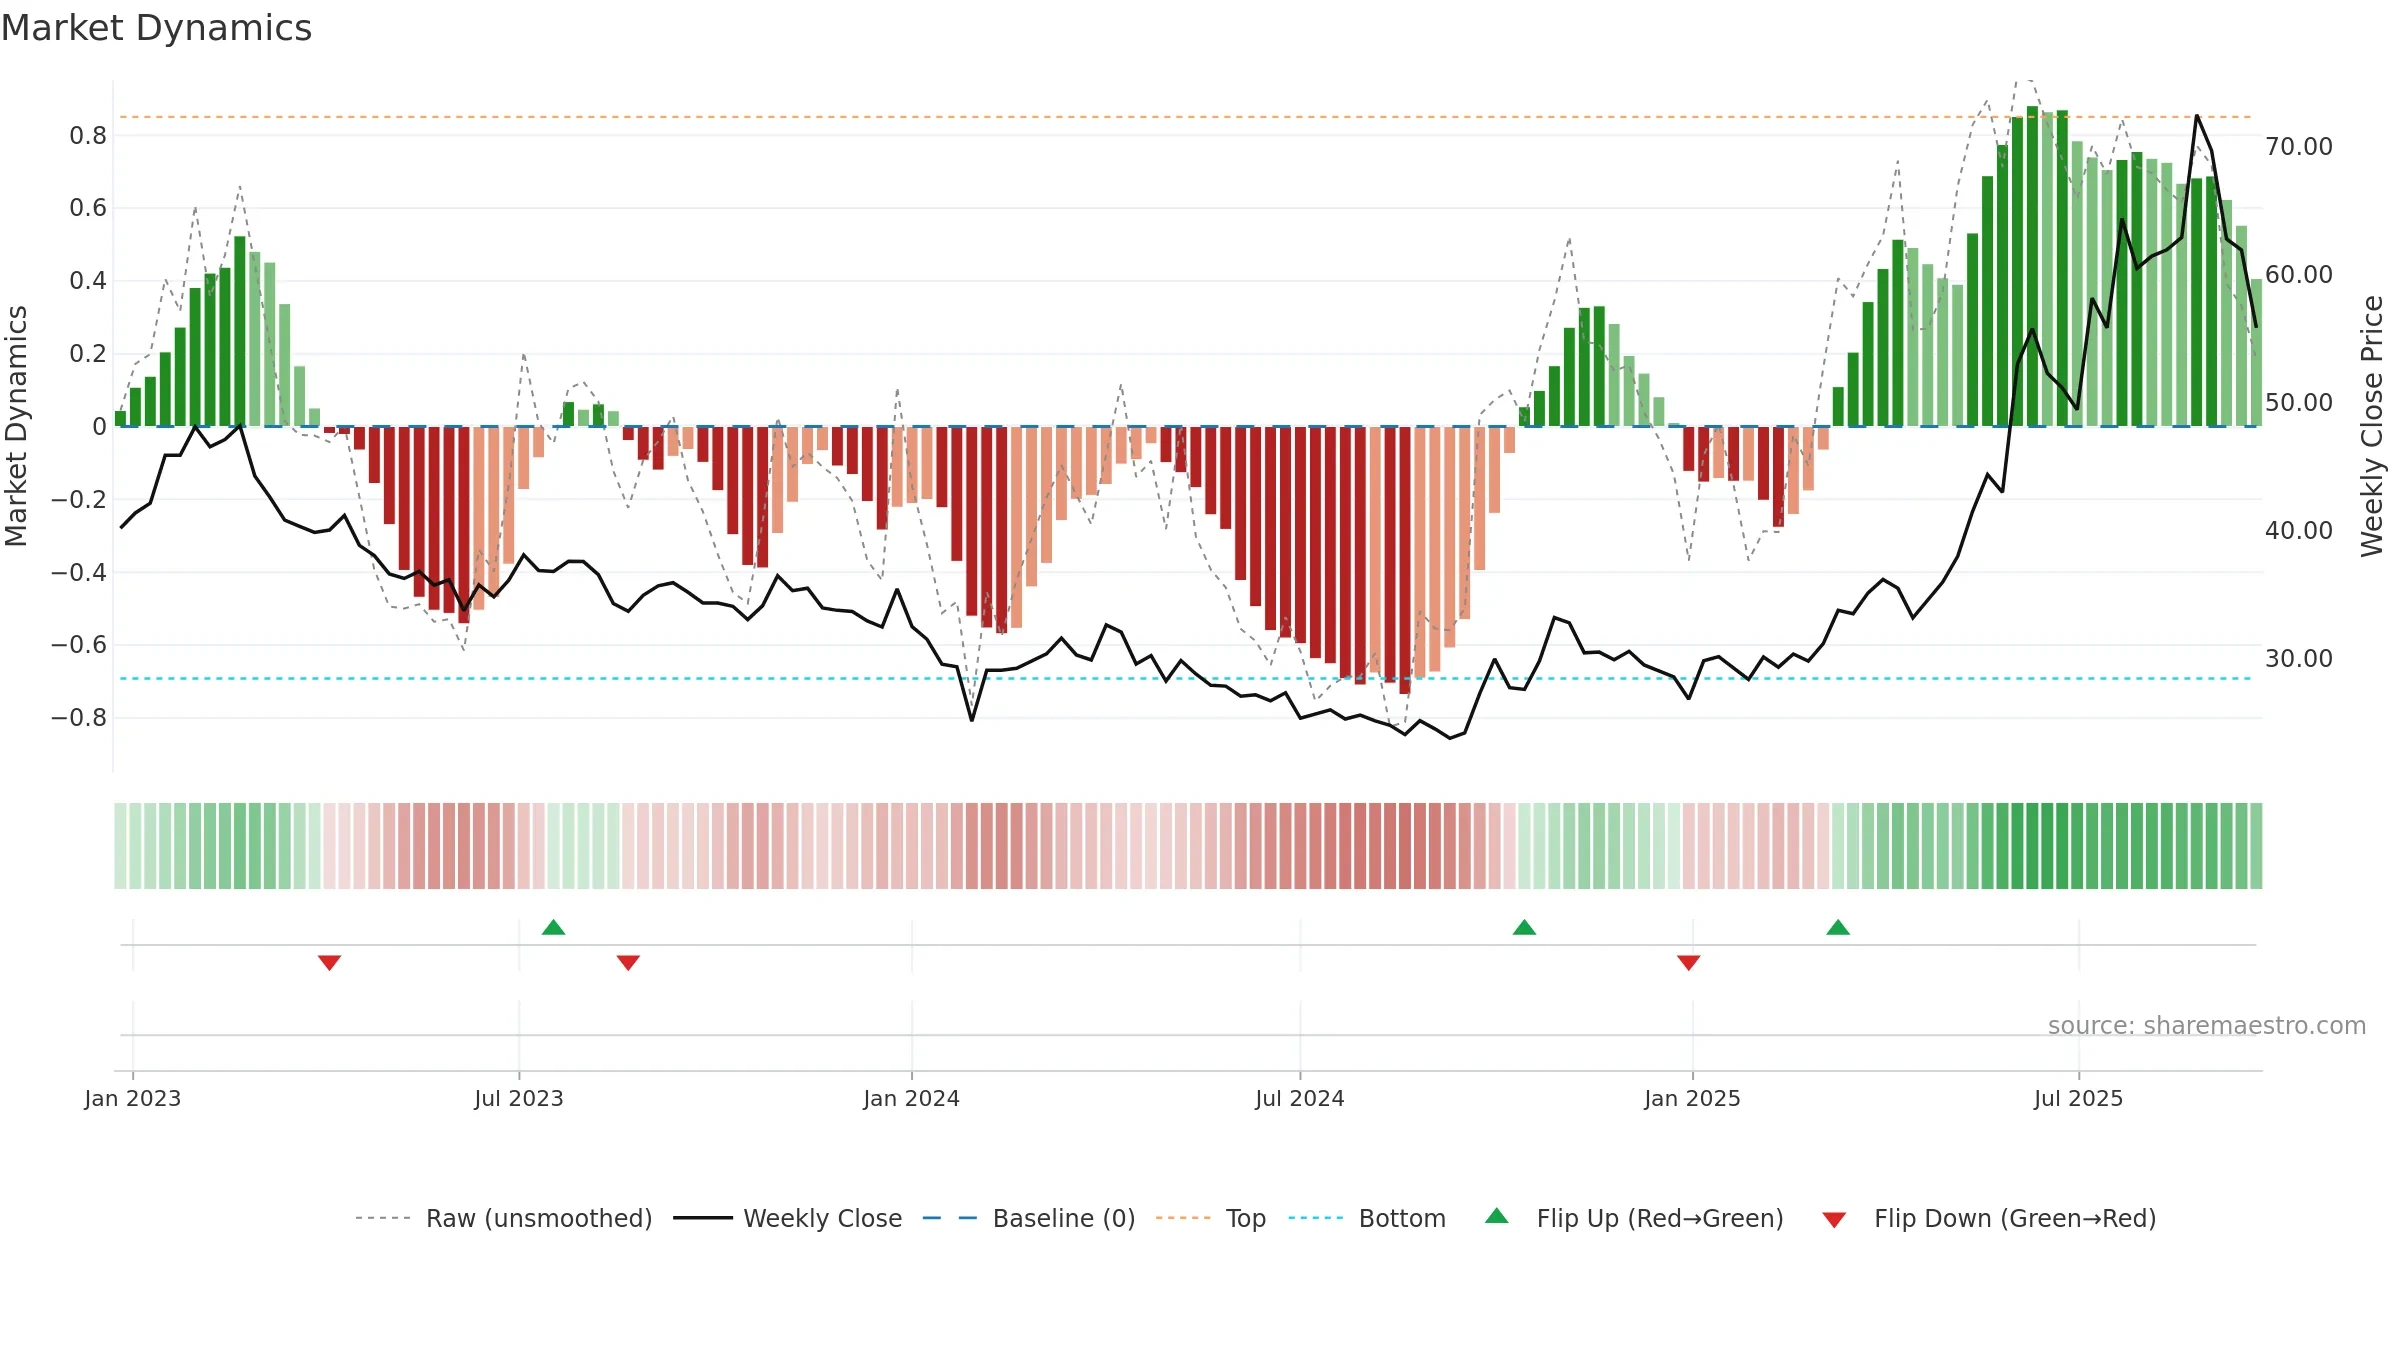2400x1350 pixels.
Task: Click the source: sharemaestro.com credit
Action: [x=2207, y=1025]
